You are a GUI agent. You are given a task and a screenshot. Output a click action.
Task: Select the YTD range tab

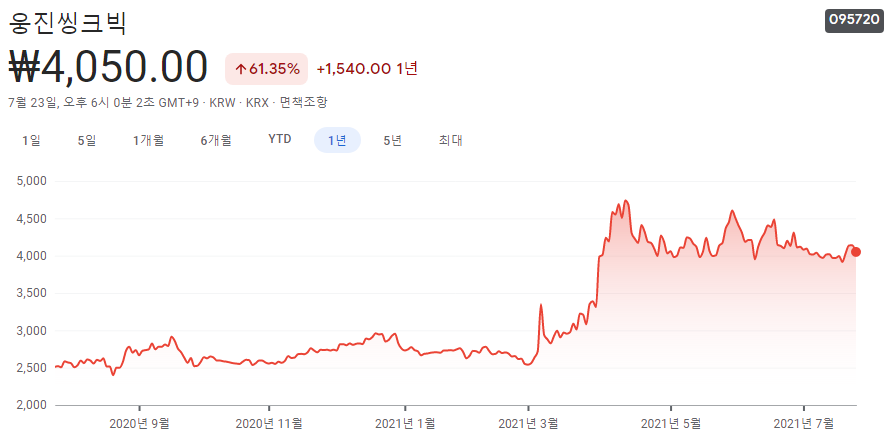coord(280,139)
